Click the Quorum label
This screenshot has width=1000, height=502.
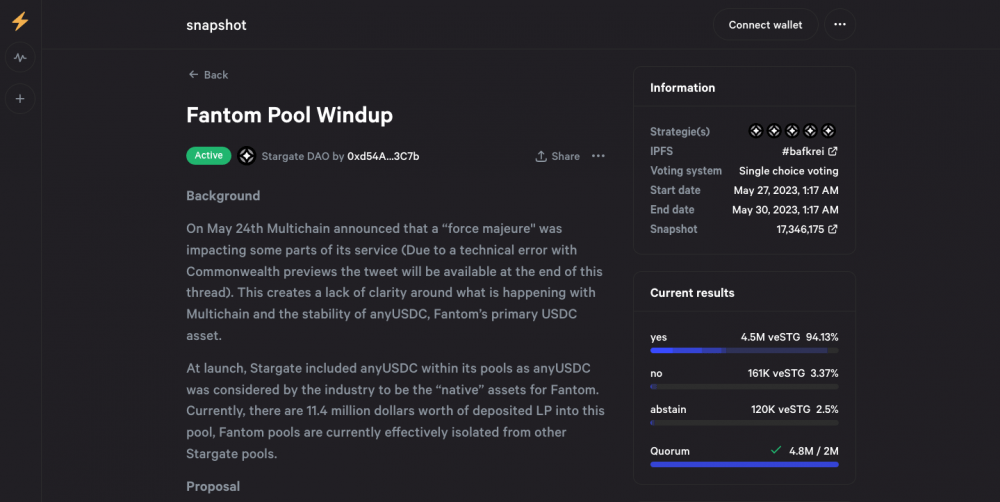670,451
